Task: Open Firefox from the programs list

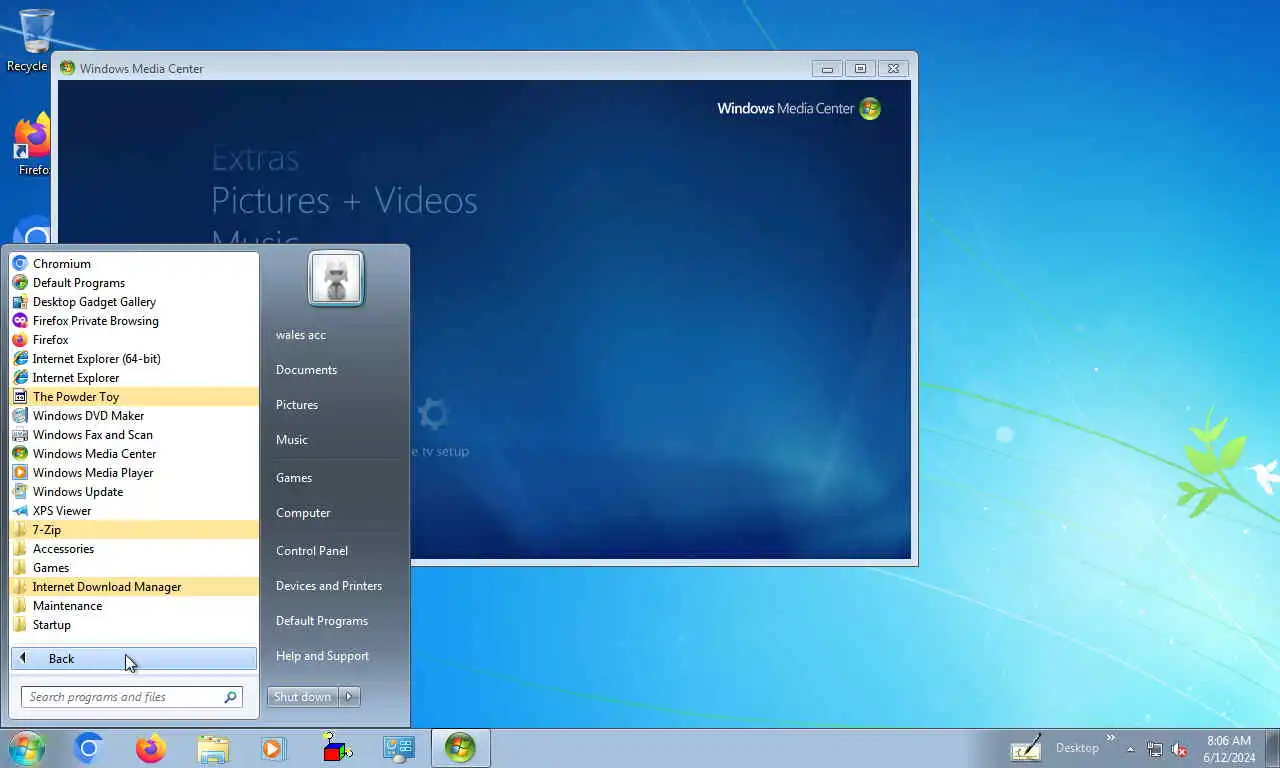Action: pyautogui.click(x=134, y=340)
